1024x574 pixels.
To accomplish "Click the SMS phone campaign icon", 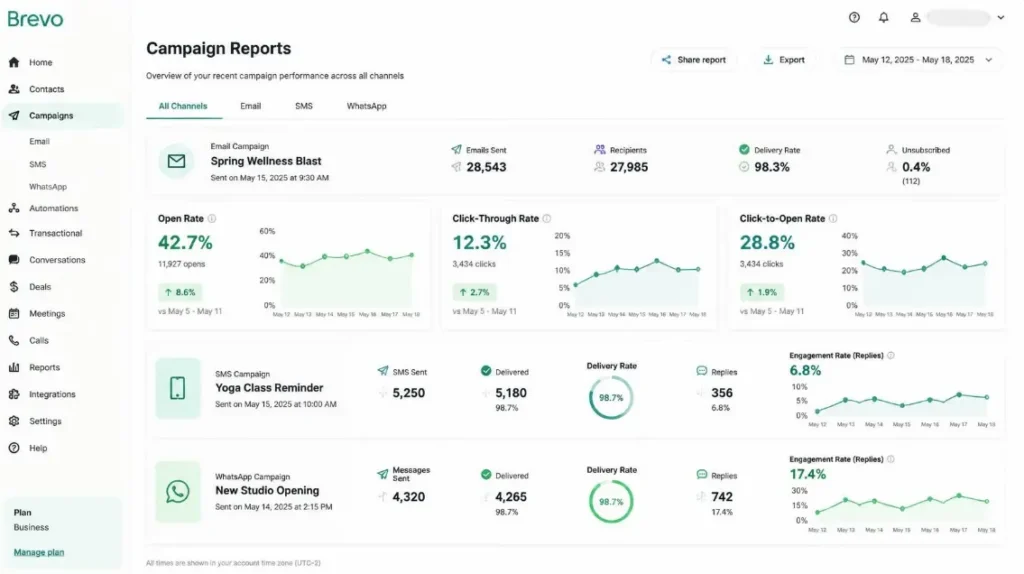I will tap(178, 389).
